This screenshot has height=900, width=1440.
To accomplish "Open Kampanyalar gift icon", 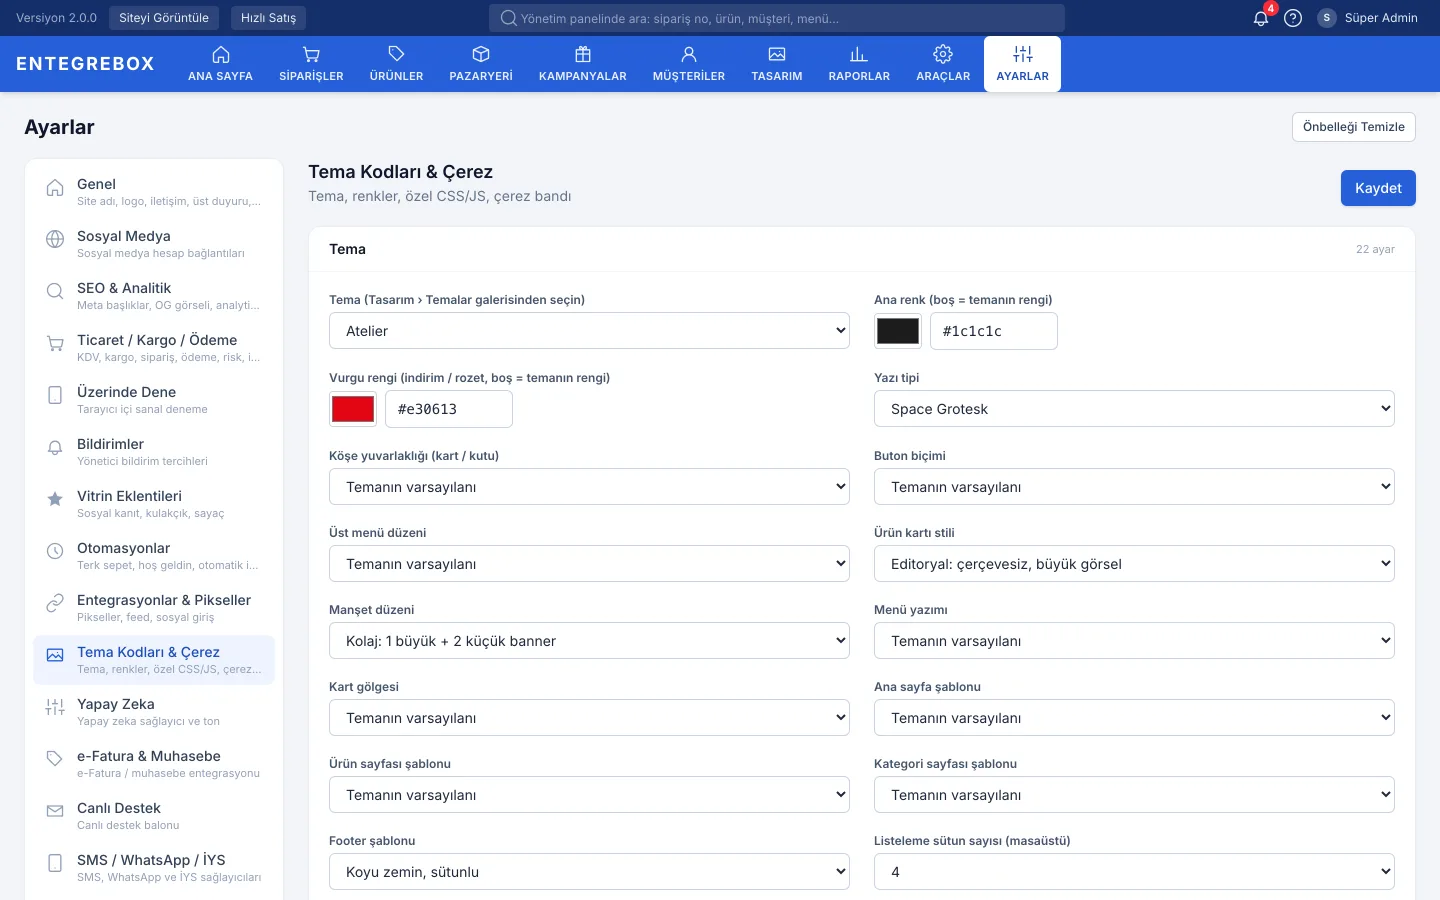I will [583, 54].
